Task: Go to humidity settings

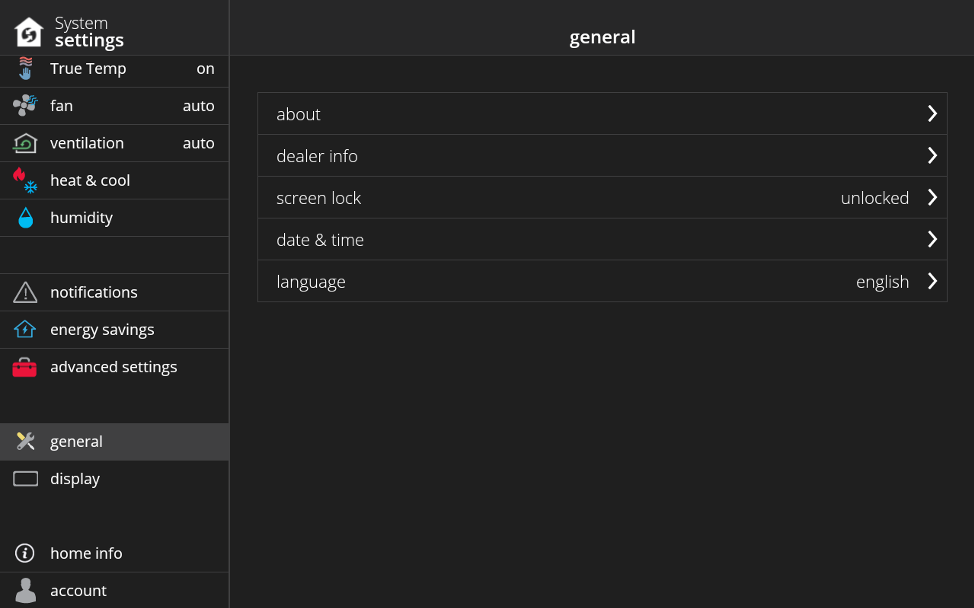Action: point(114,218)
